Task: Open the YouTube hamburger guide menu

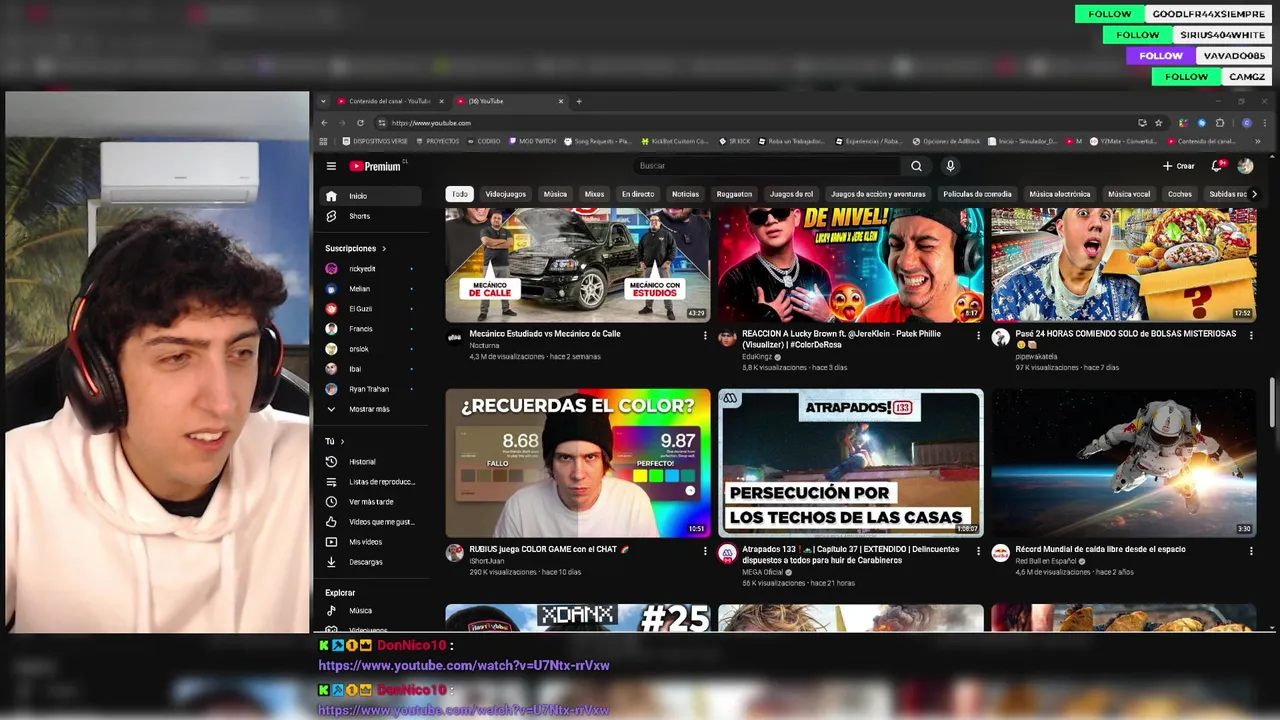Action: click(331, 166)
